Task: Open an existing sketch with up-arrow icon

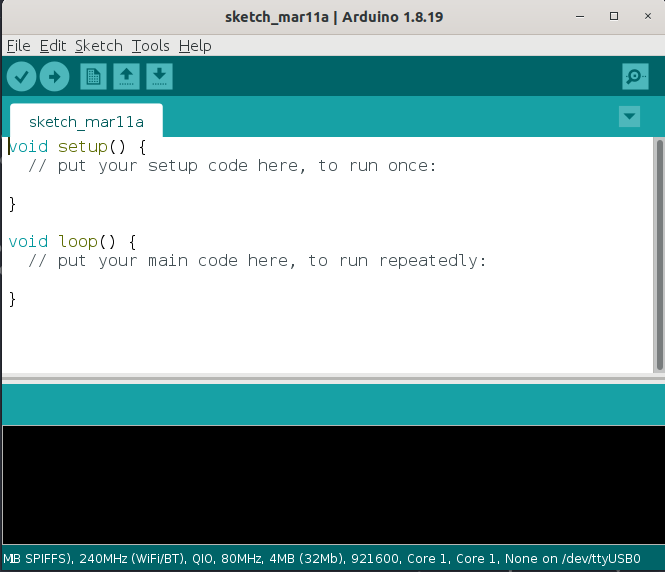Action: pyautogui.click(x=126, y=77)
